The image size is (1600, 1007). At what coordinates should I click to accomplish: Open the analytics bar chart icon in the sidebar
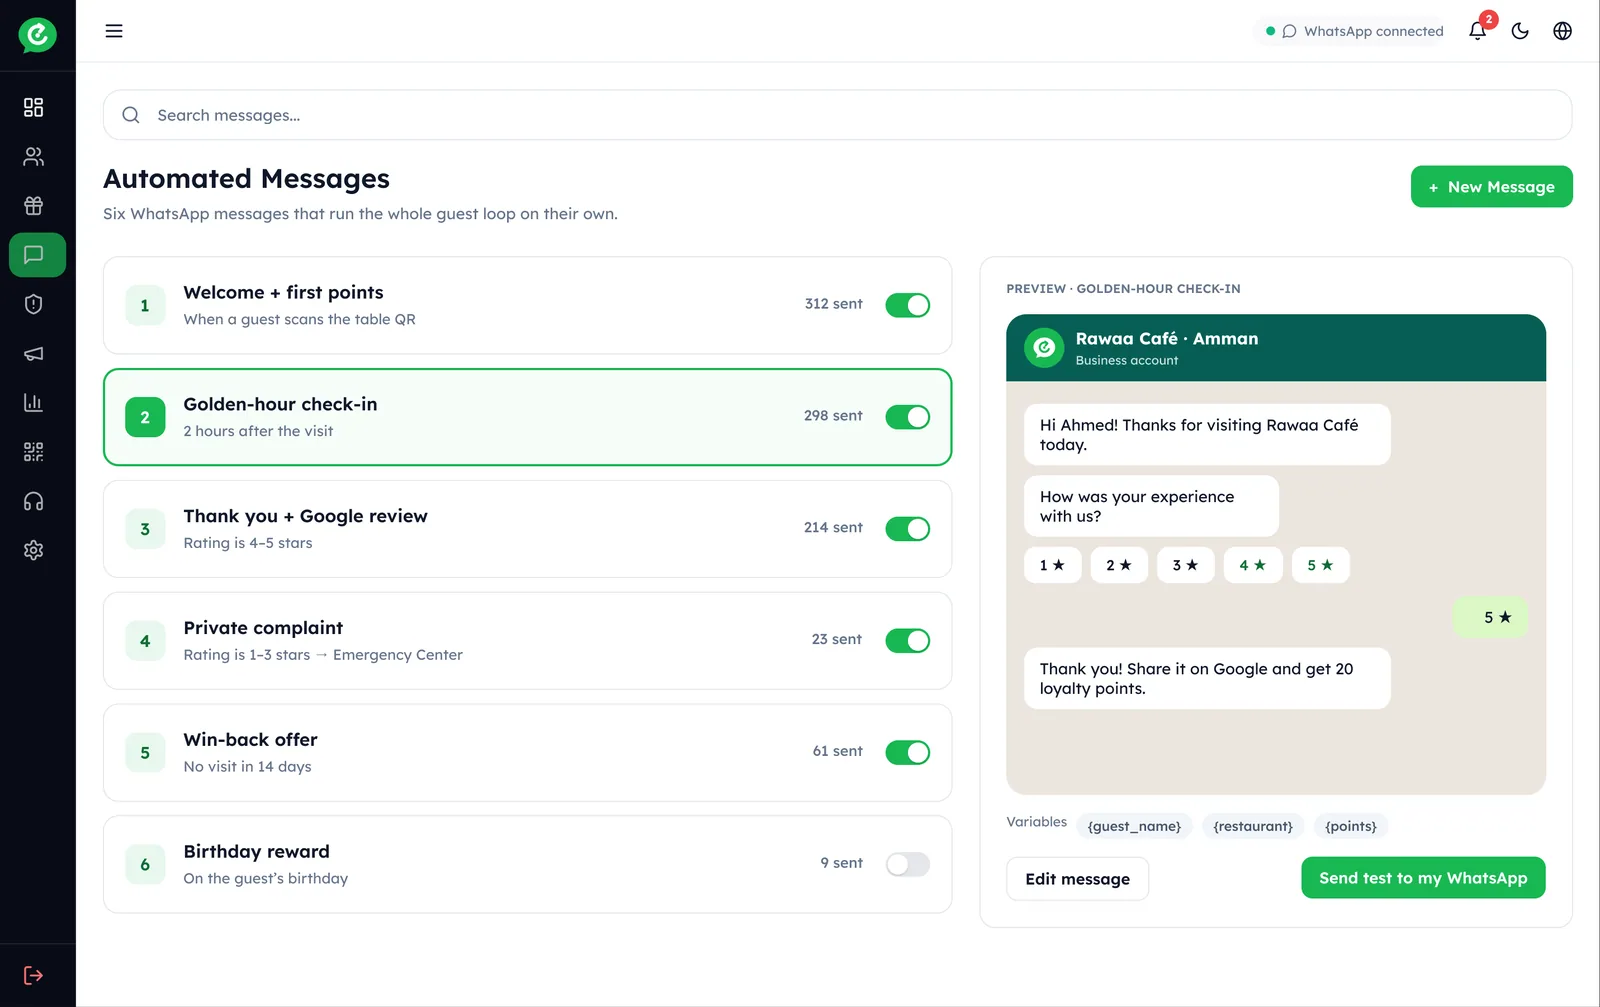(x=34, y=402)
